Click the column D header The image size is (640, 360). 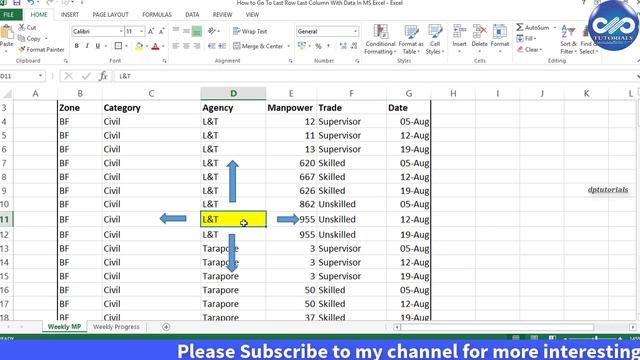pos(233,93)
